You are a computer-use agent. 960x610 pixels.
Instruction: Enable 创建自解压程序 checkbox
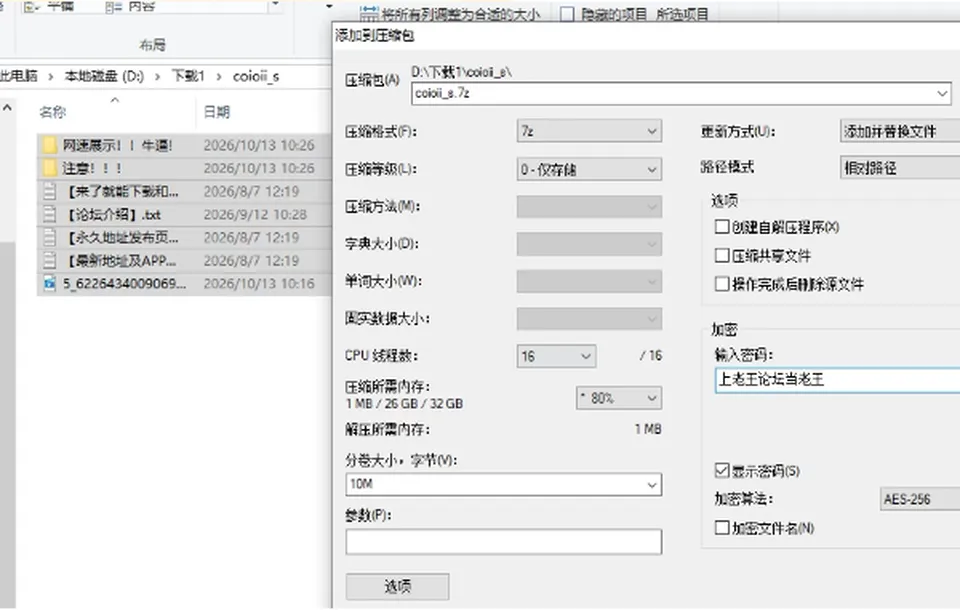pyautogui.click(x=722, y=227)
